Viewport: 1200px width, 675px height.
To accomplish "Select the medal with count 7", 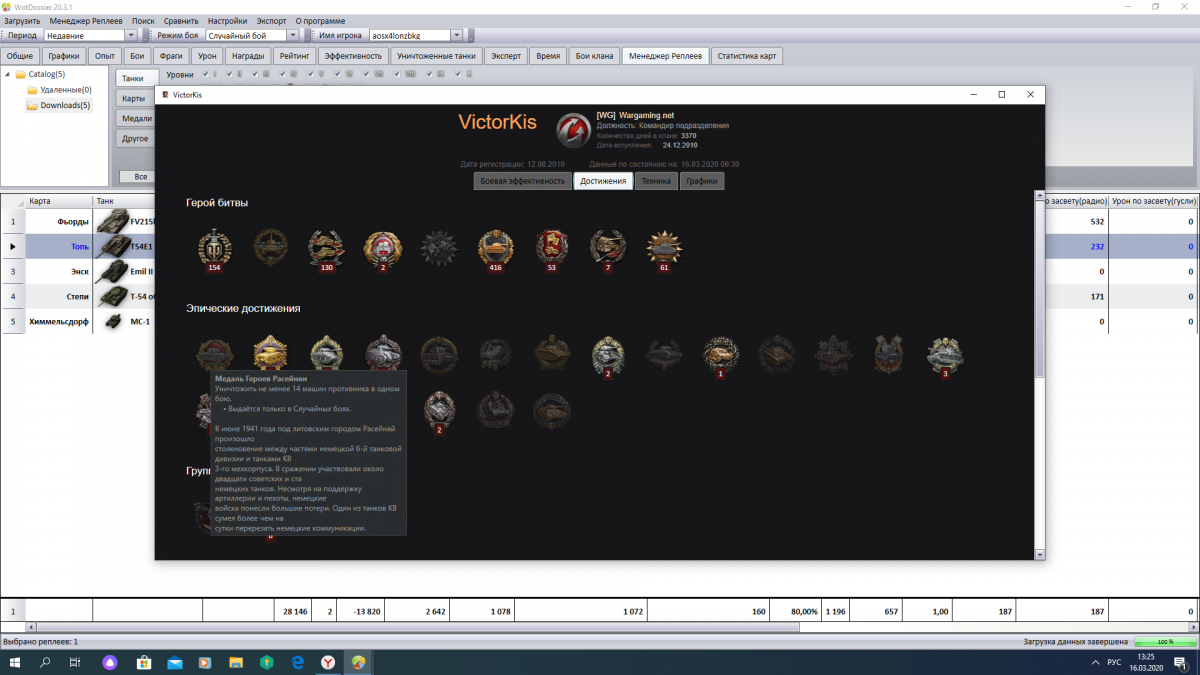I will coord(607,248).
